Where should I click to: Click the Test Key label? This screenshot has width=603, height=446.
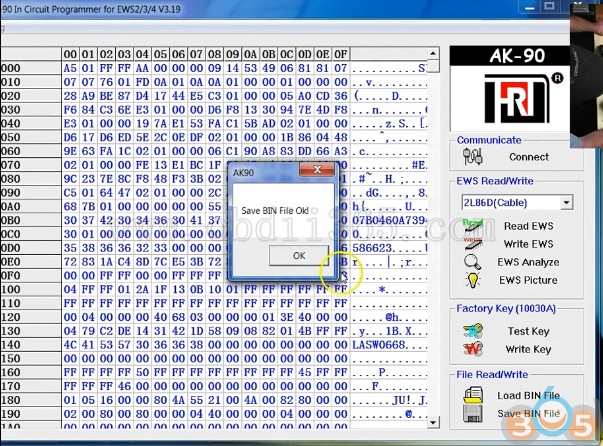click(529, 331)
